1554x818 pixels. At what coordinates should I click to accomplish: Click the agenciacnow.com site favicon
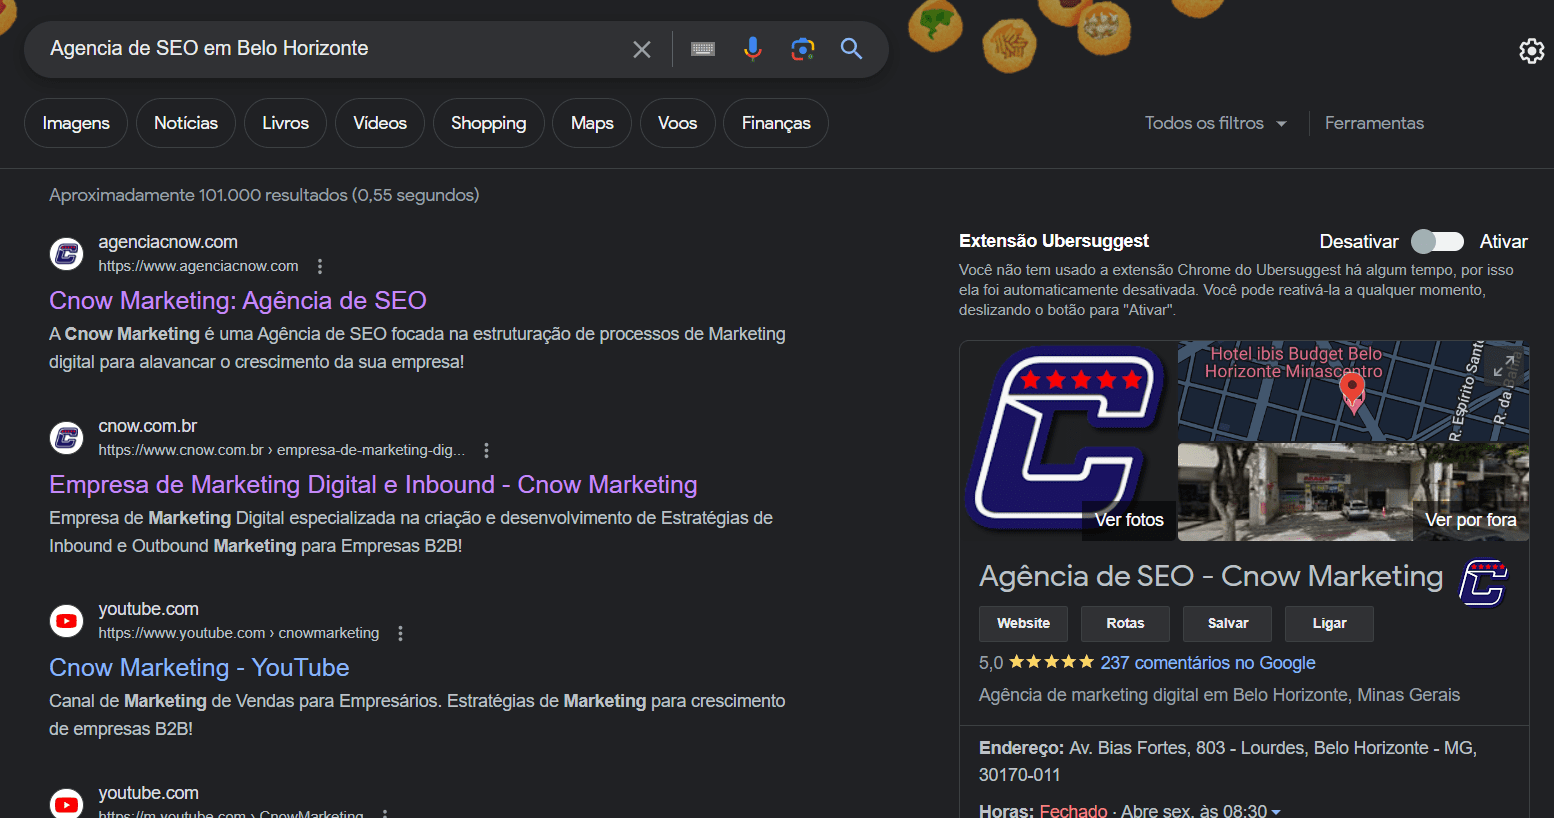pyautogui.click(x=67, y=254)
